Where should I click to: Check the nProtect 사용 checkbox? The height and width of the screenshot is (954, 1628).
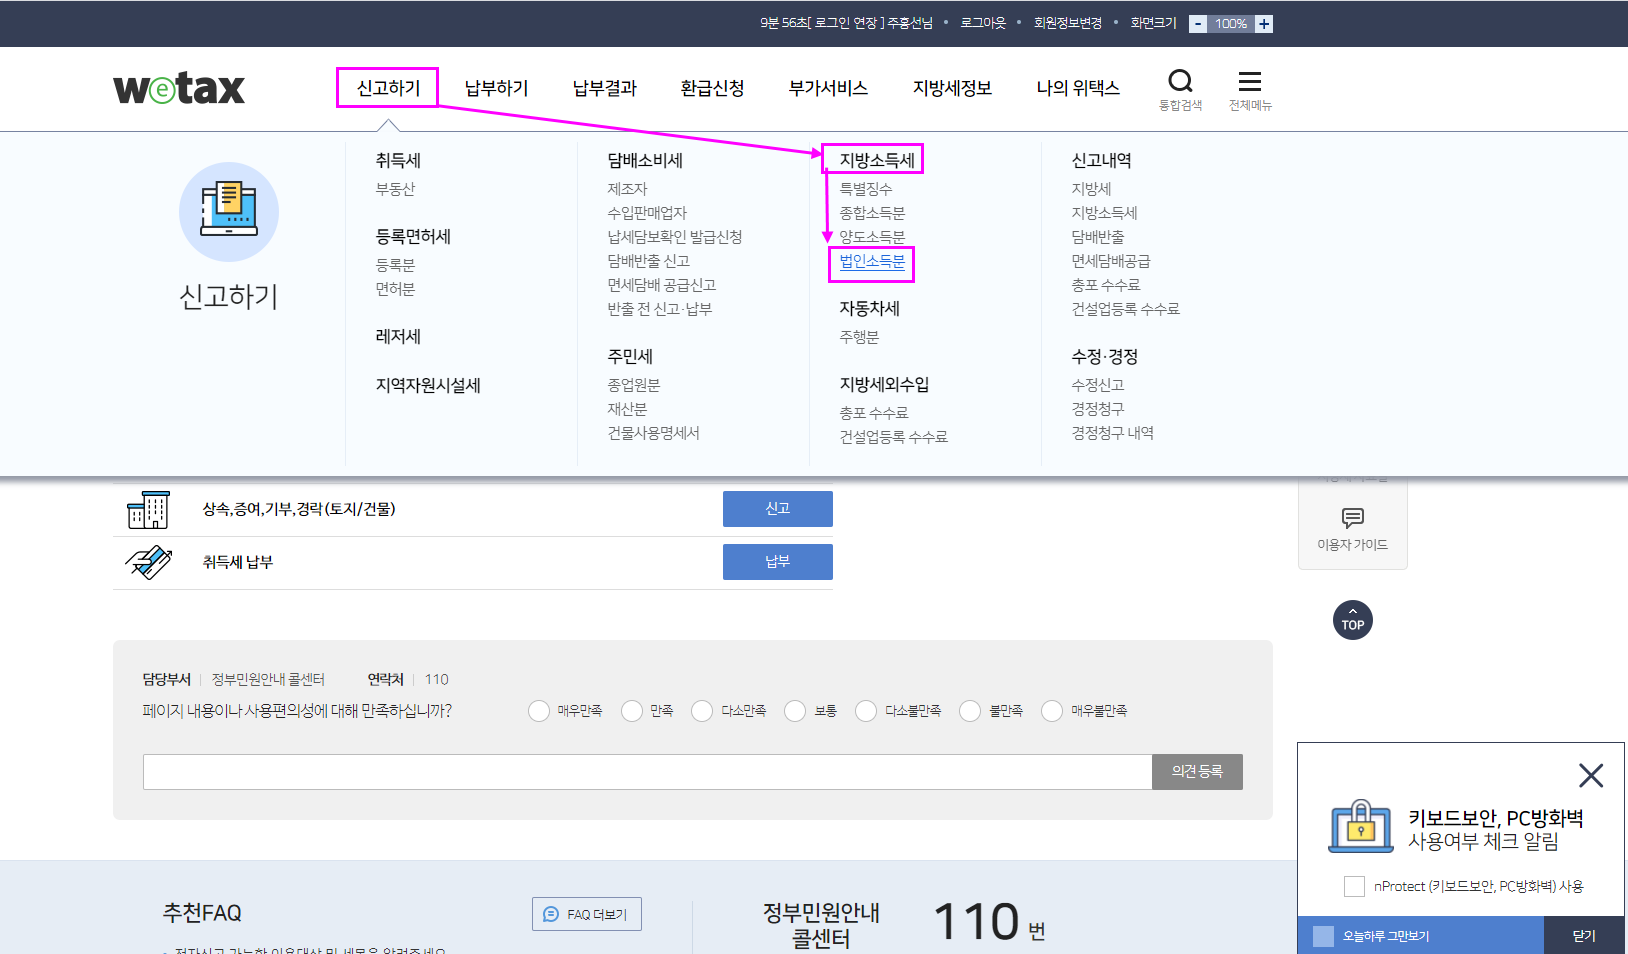click(x=1354, y=886)
